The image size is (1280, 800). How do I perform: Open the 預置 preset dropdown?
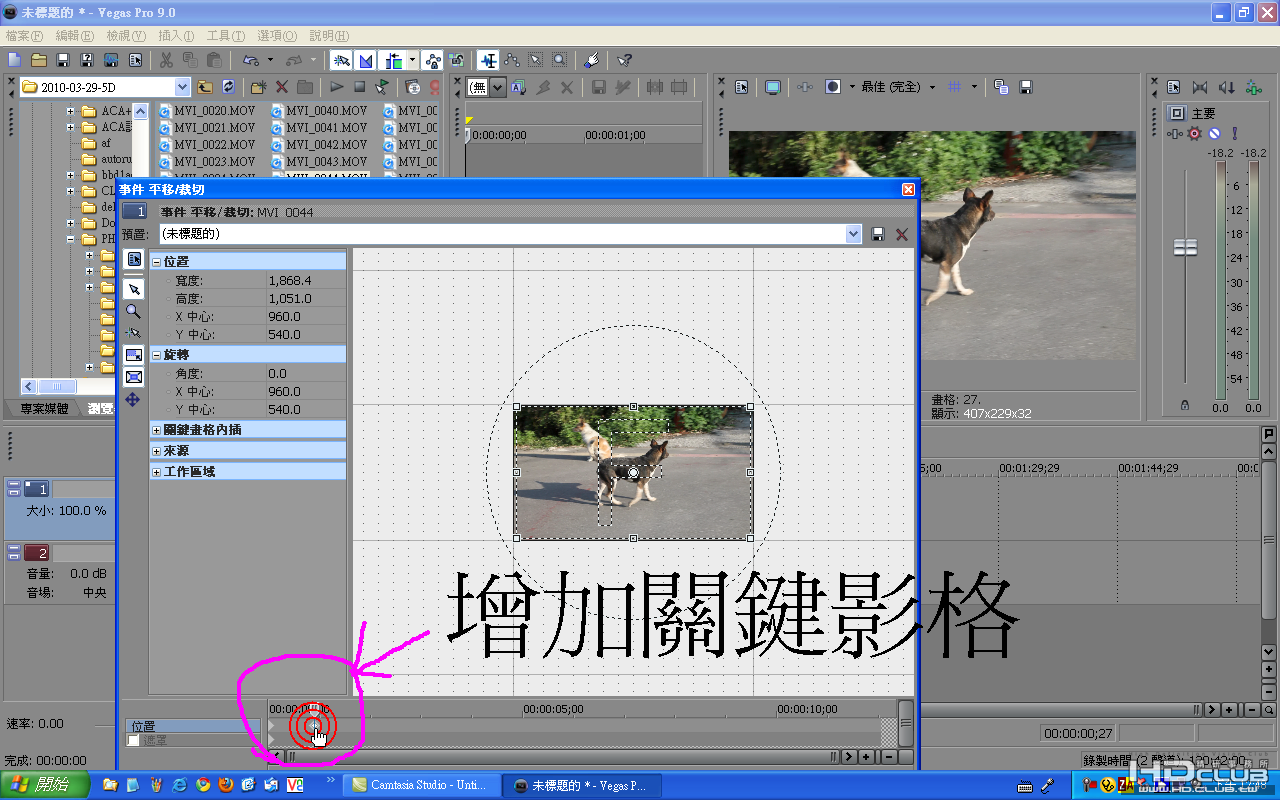click(x=853, y=234)
